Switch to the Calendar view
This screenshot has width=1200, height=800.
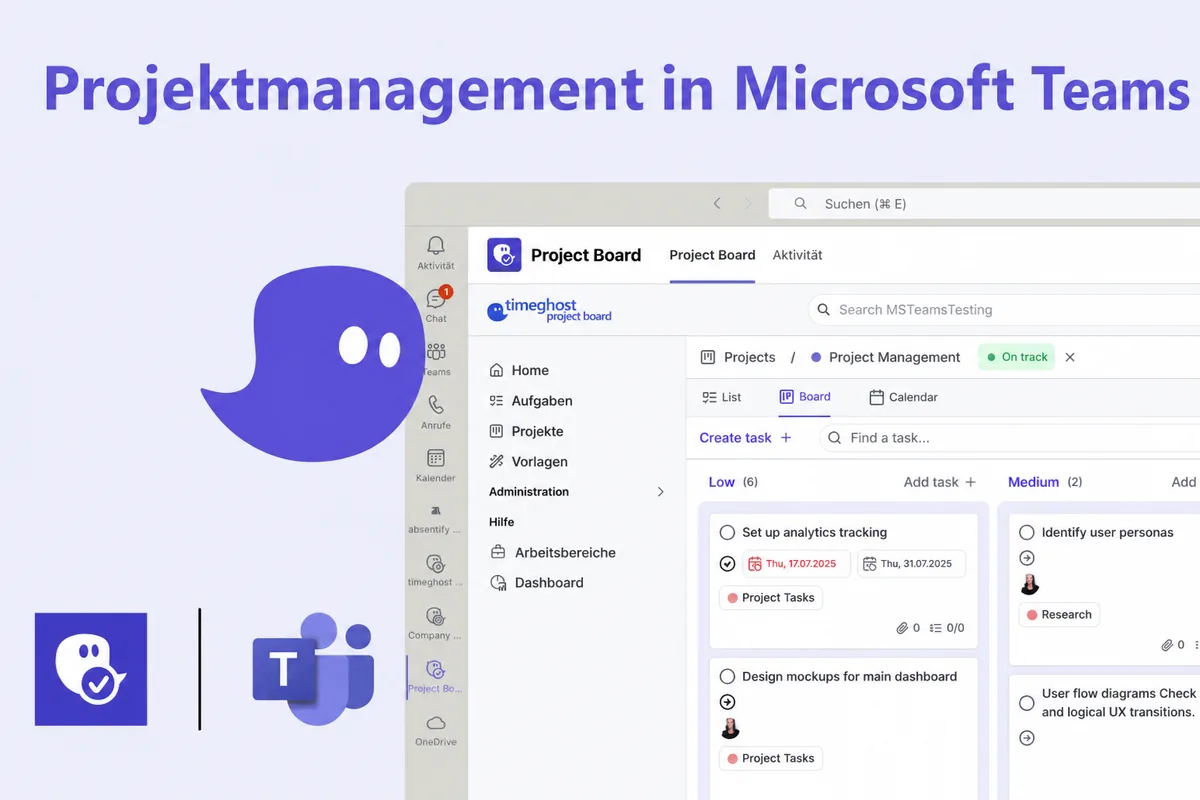point(903,397)
